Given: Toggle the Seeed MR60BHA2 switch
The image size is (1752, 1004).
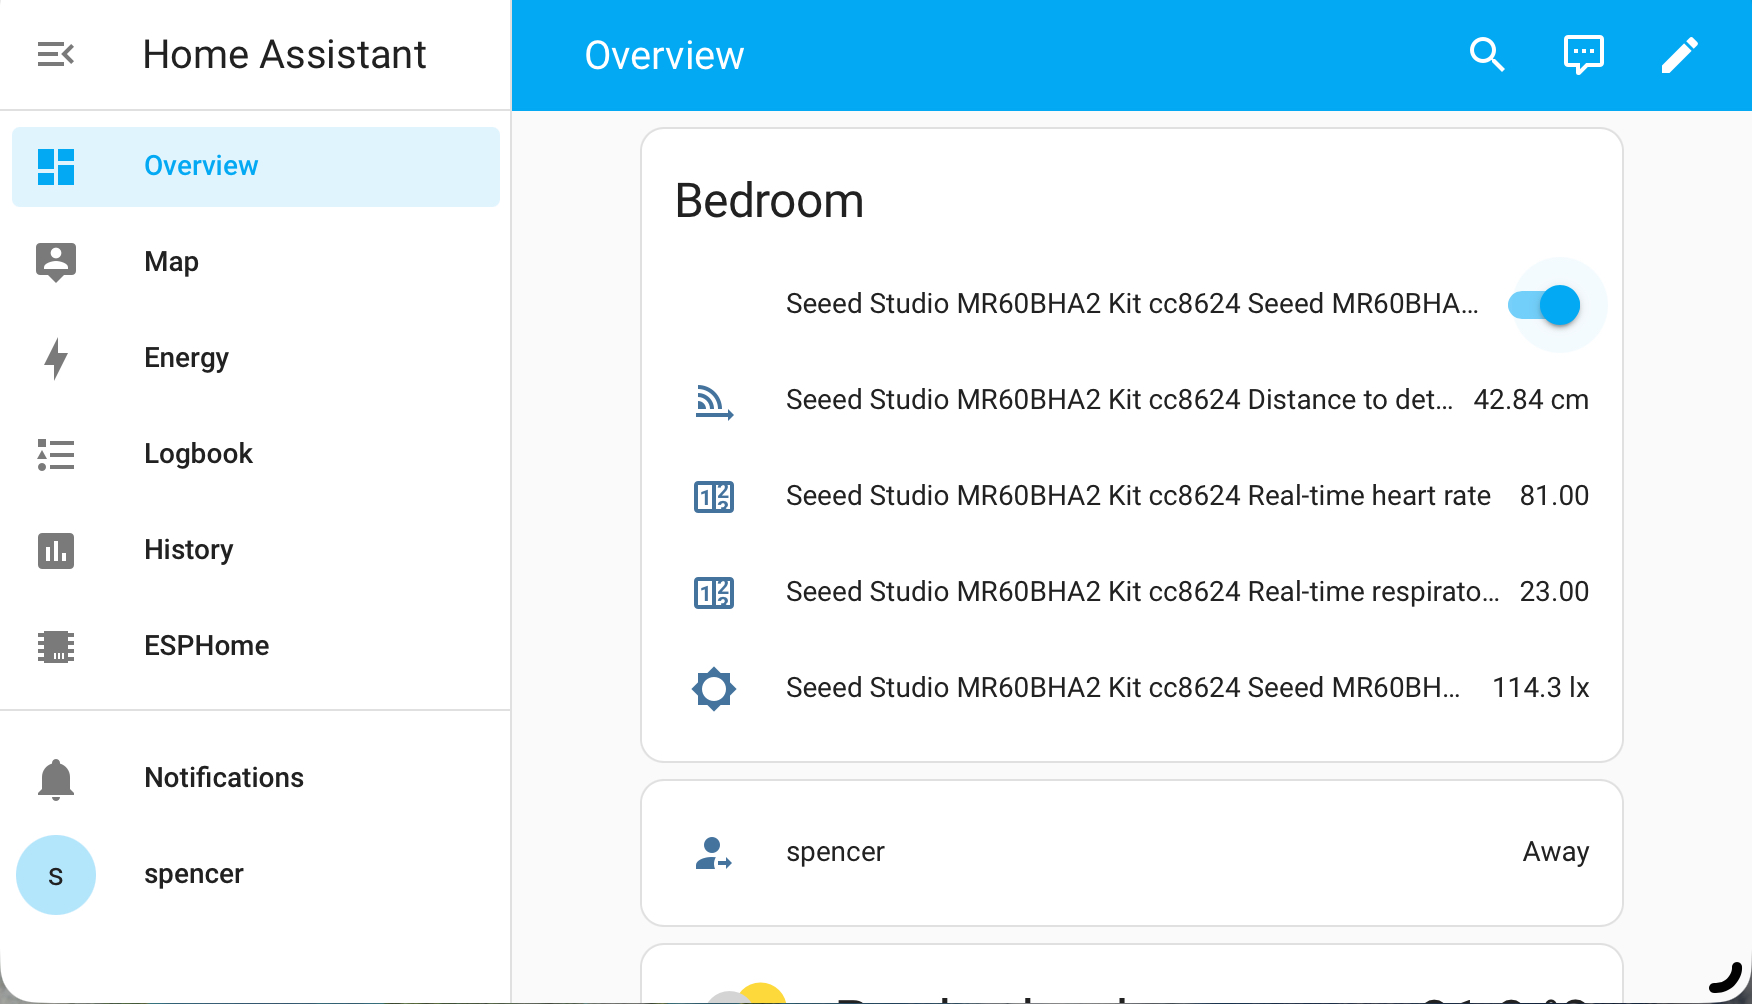Looking at the screenshot, I should (x=1545, y=305).
